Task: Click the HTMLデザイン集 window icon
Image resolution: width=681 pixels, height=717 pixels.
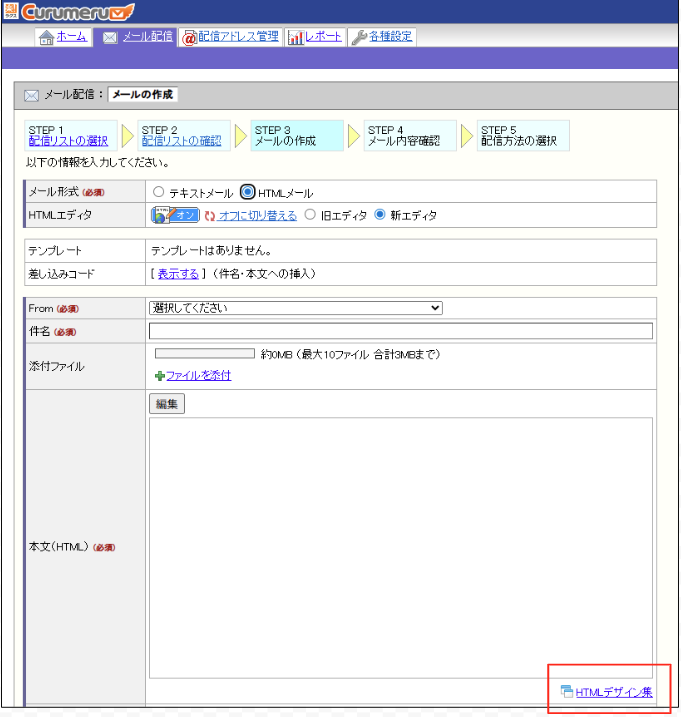Action: pos(566,691)
